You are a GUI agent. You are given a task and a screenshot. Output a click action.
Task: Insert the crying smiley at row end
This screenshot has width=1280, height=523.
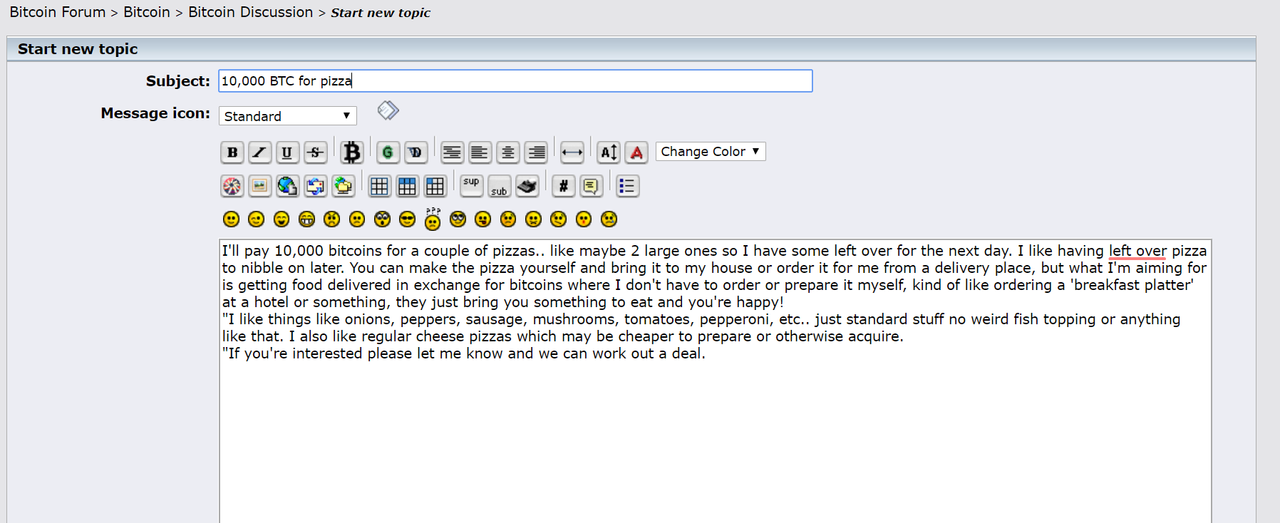click(x=609, y=218)
